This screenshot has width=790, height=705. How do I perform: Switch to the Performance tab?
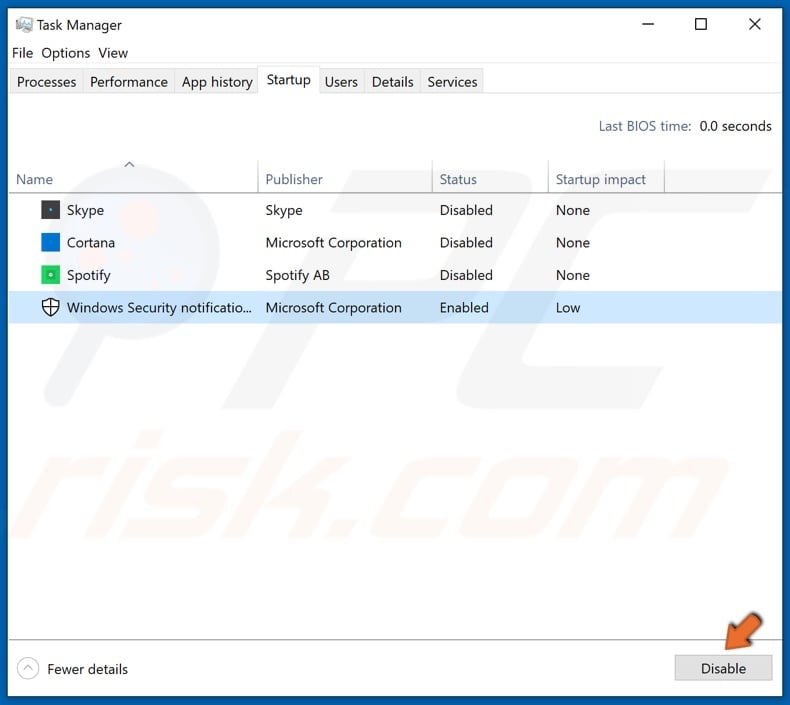click(x=129, y=82)
